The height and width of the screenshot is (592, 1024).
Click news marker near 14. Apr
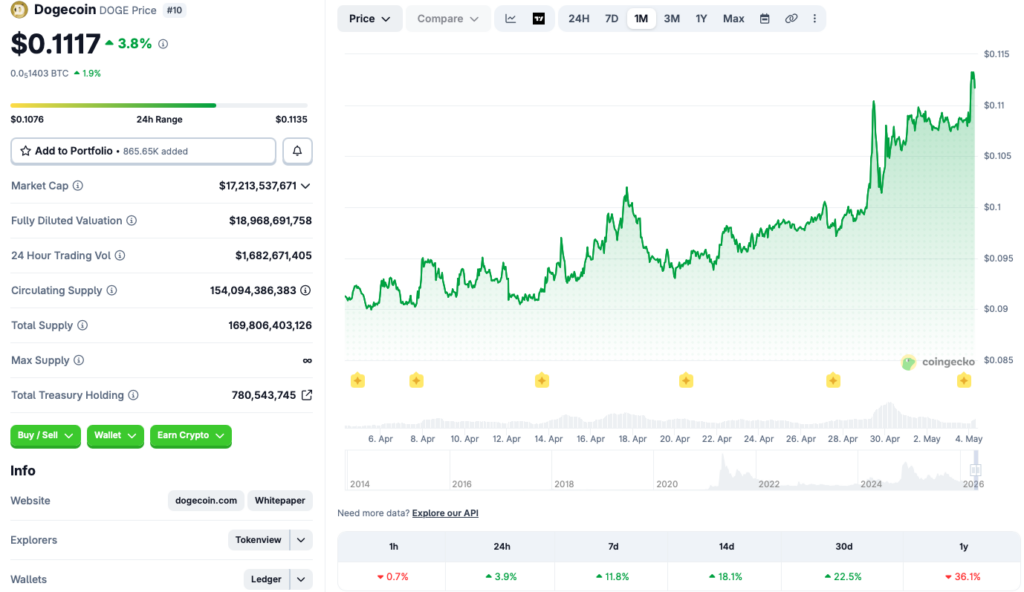click(x=541, y=380)
